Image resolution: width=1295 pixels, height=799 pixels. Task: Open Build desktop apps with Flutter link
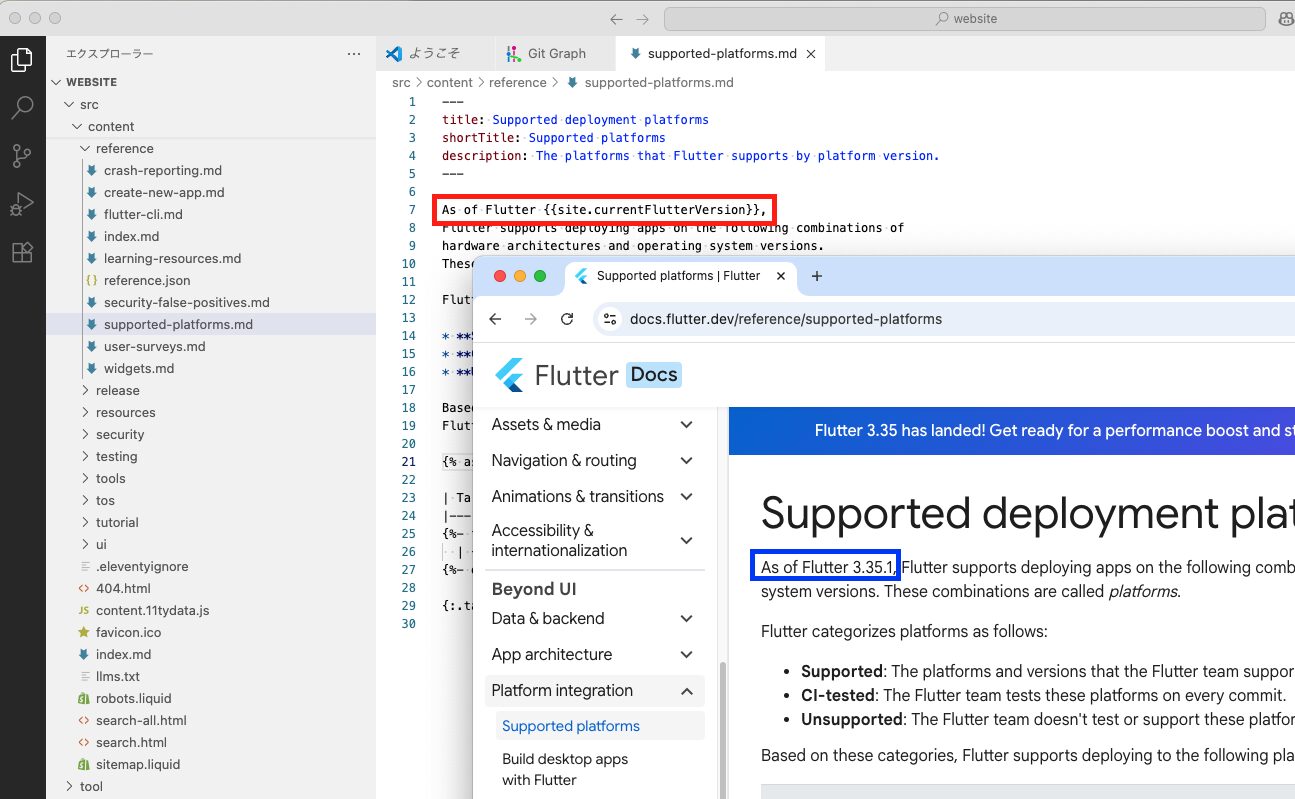565,769
